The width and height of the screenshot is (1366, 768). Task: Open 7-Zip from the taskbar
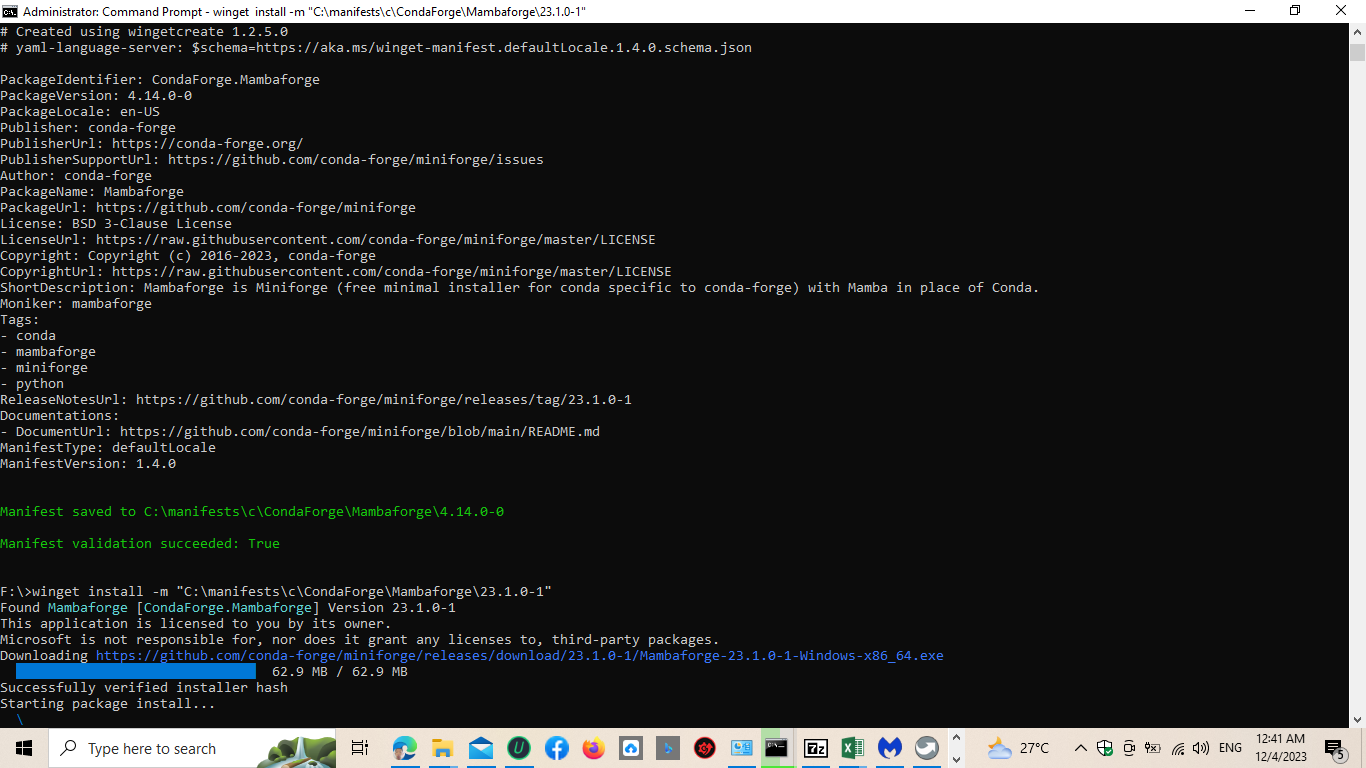[815, 748]
